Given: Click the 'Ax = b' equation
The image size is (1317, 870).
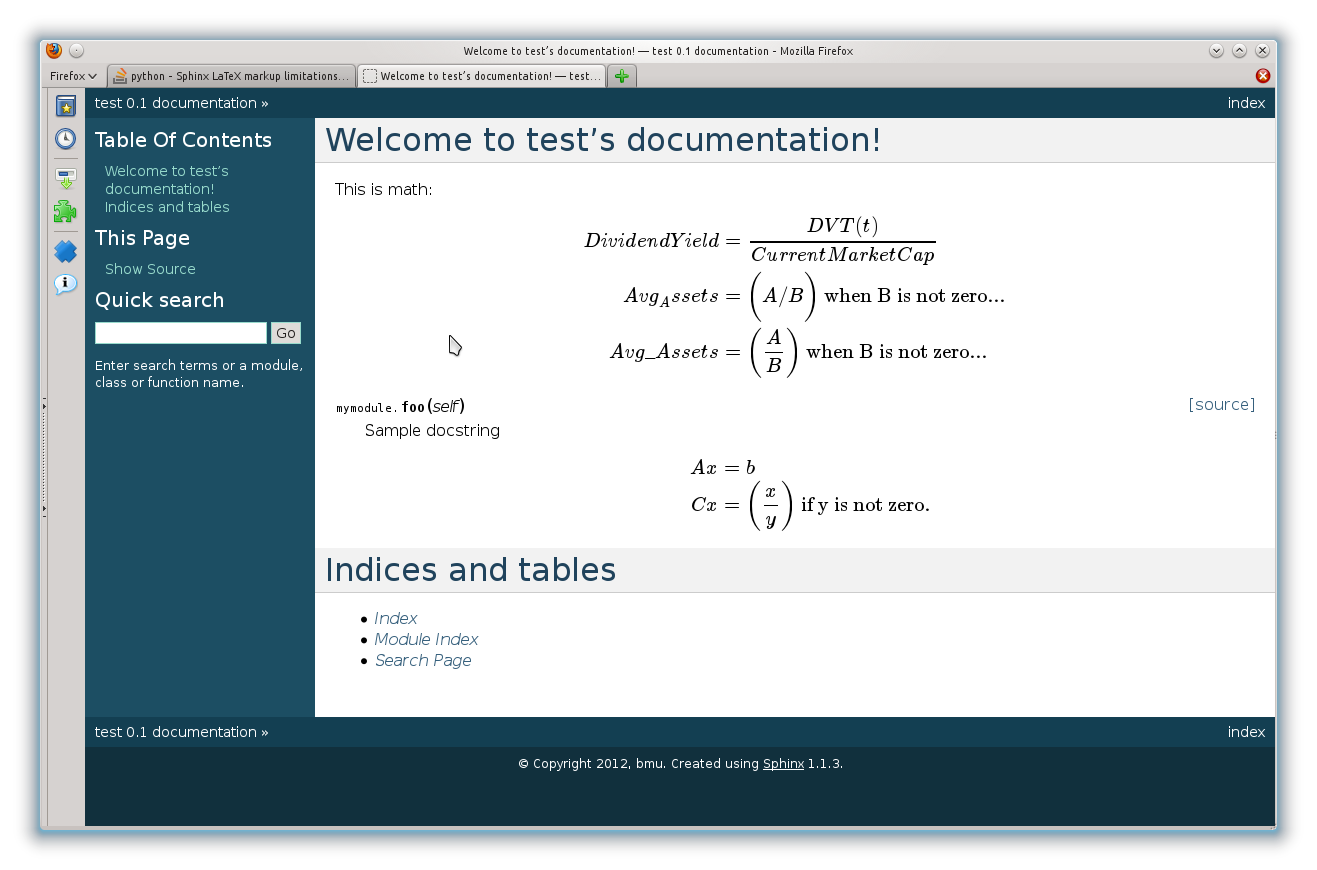Looking at the screenshot, I should coord(723,467).
